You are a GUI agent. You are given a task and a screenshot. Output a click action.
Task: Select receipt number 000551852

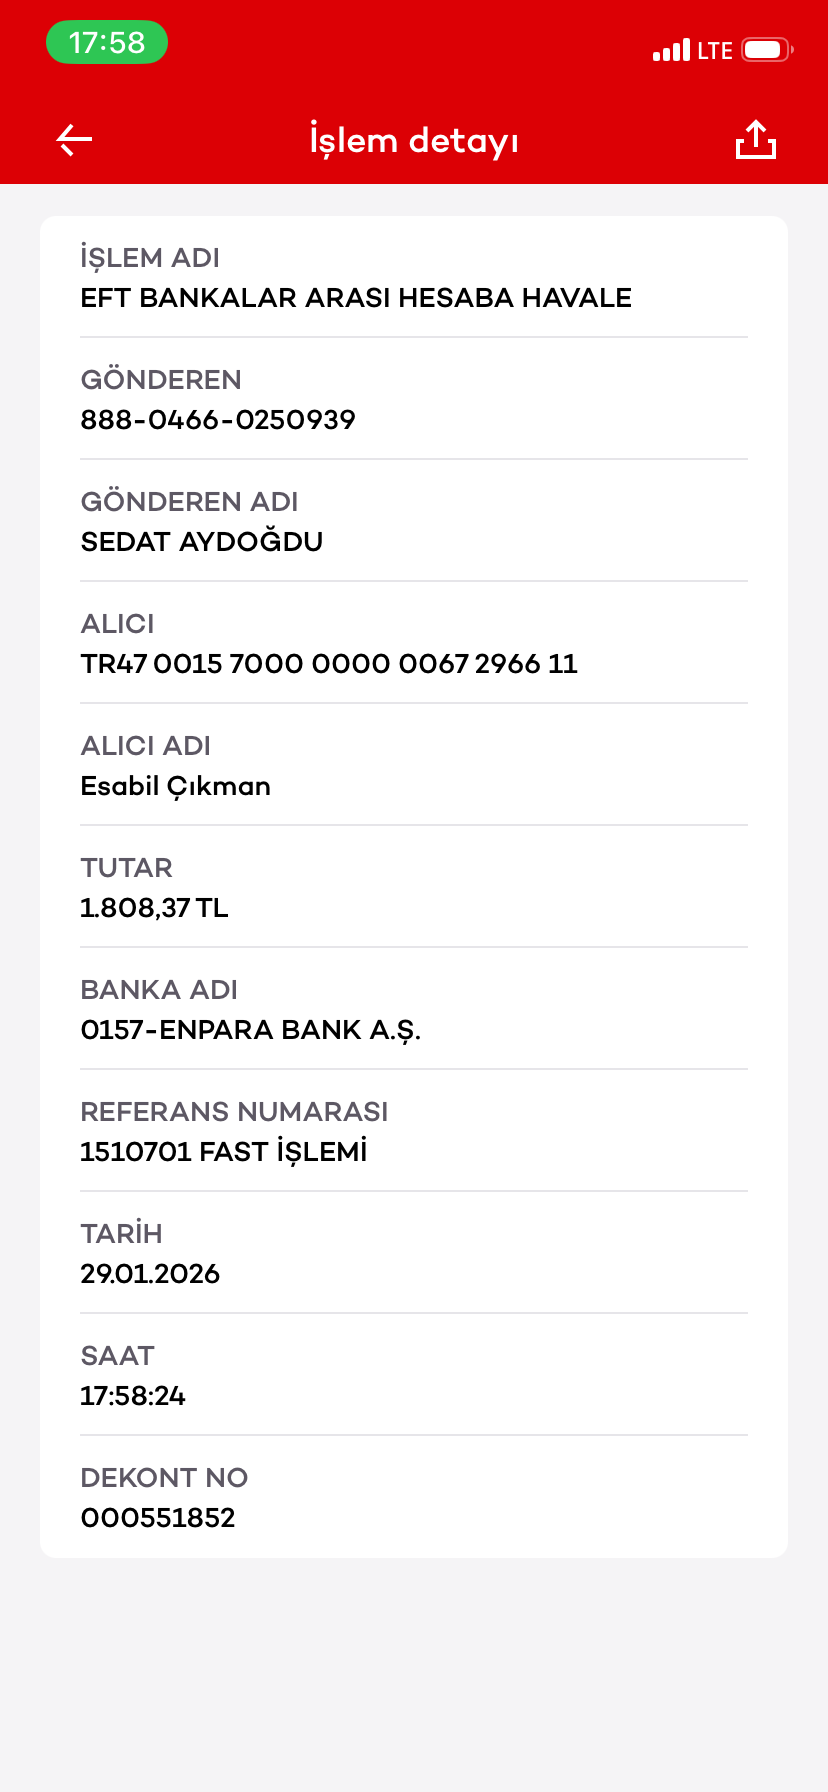coord(158,1518)
